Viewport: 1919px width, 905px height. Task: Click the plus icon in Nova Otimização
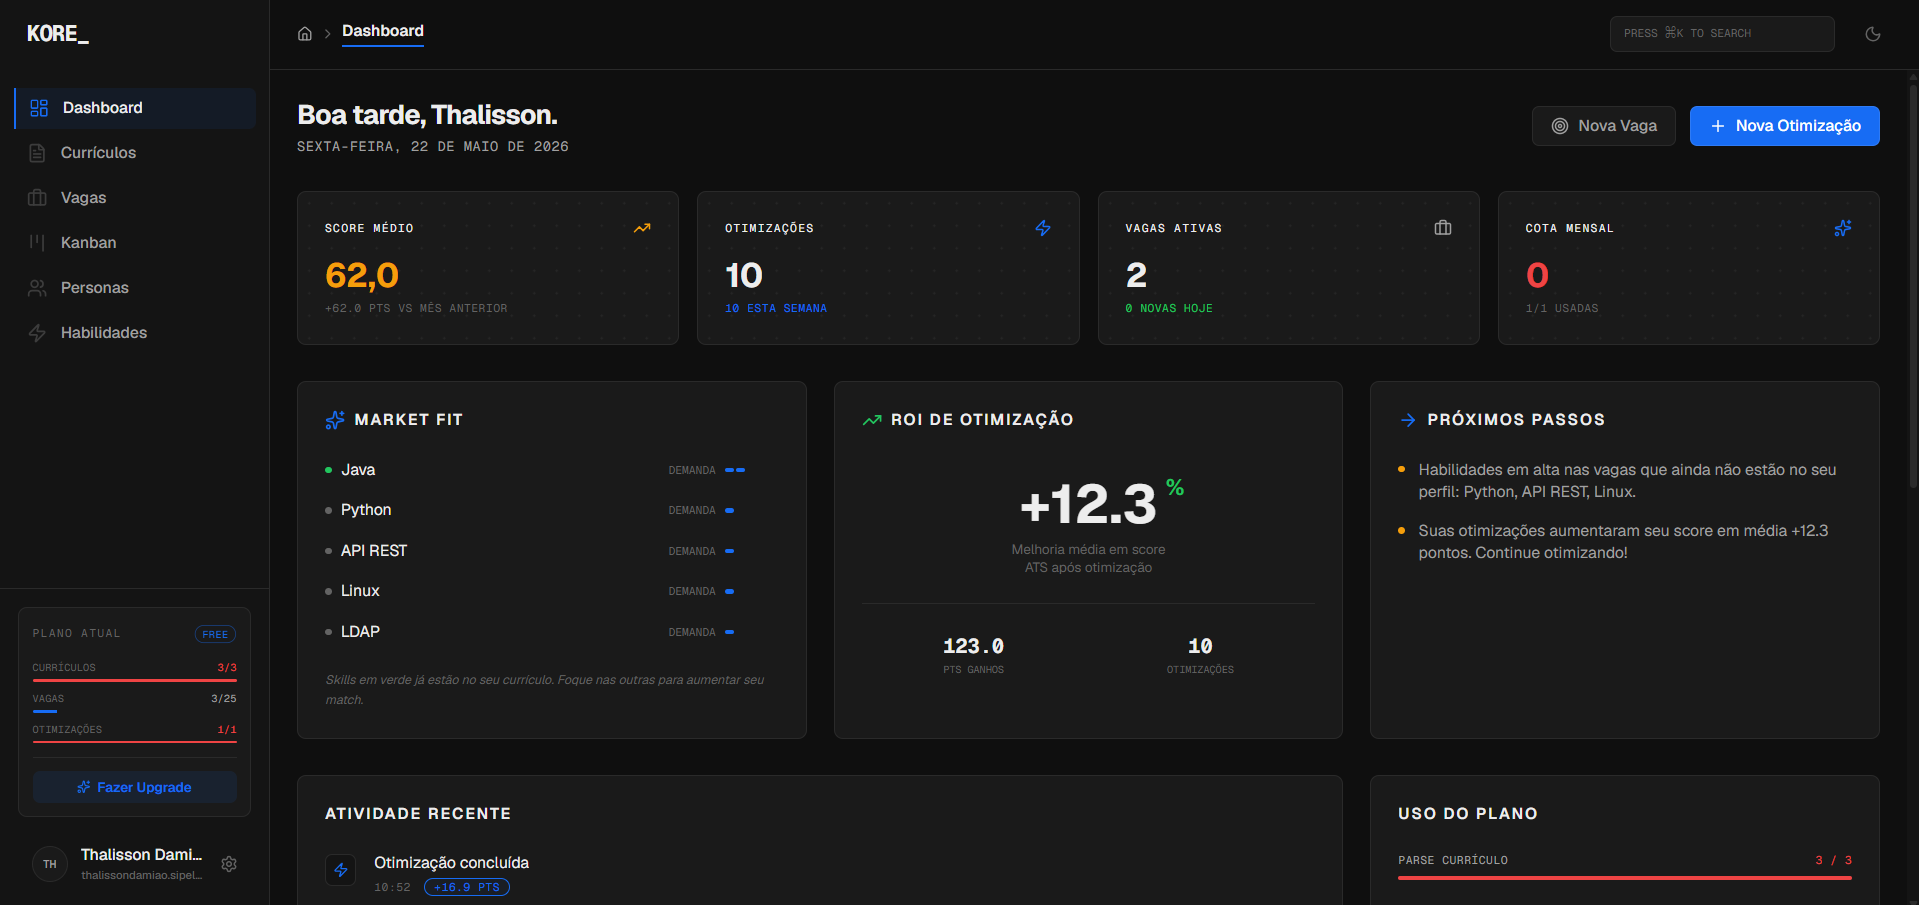(x=1718, y=126)
